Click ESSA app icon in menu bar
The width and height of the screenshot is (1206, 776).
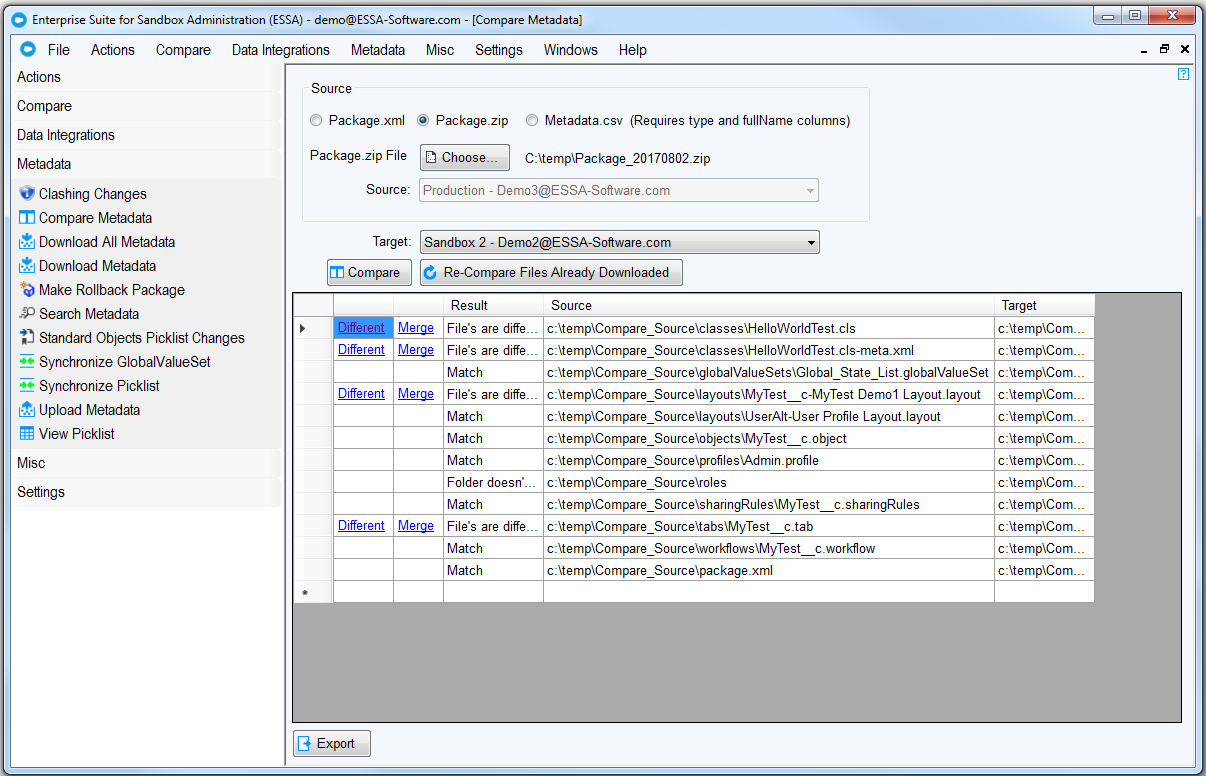tap(28, 50)
